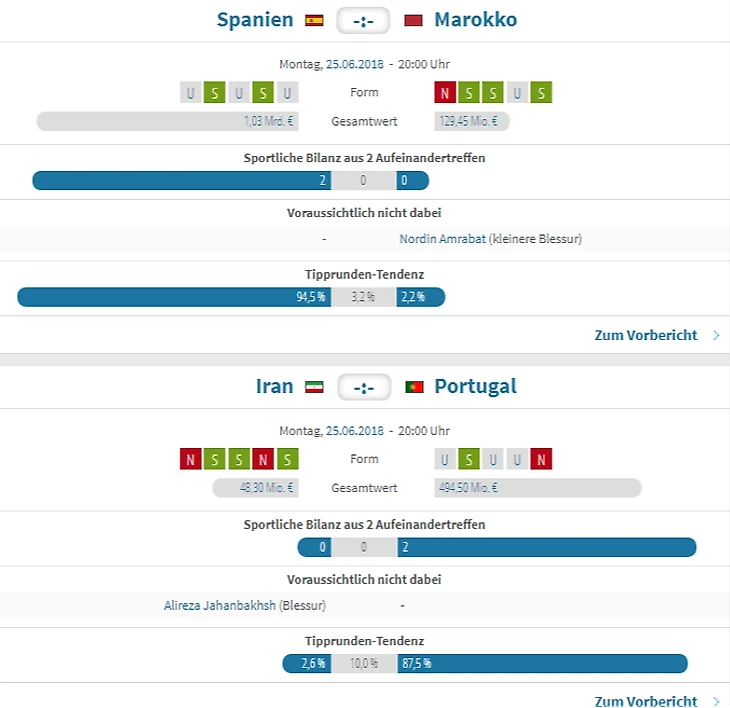Open Zum Vorbericht link for Spanien–Marokko

point(645,335)
